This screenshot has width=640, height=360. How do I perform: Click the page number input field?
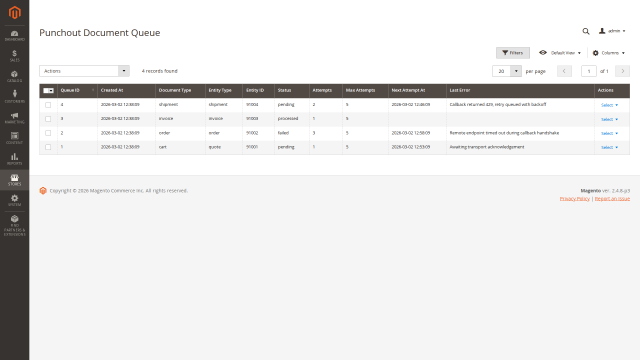click(x=589, y=71)
